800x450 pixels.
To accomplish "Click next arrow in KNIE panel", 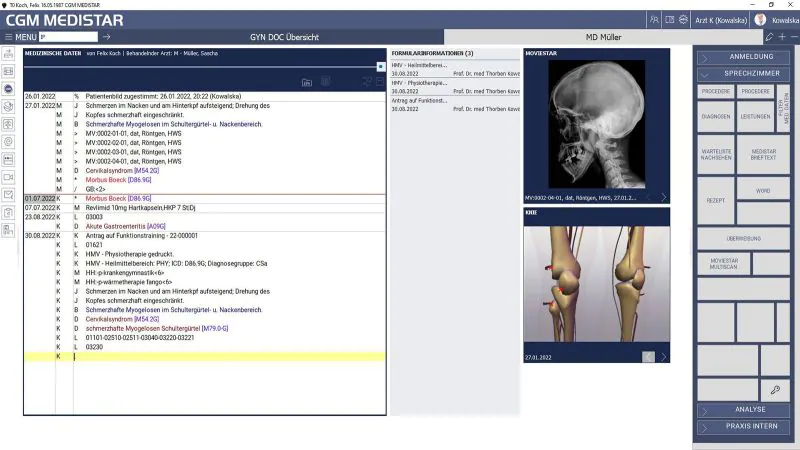I will coord(664,357).
